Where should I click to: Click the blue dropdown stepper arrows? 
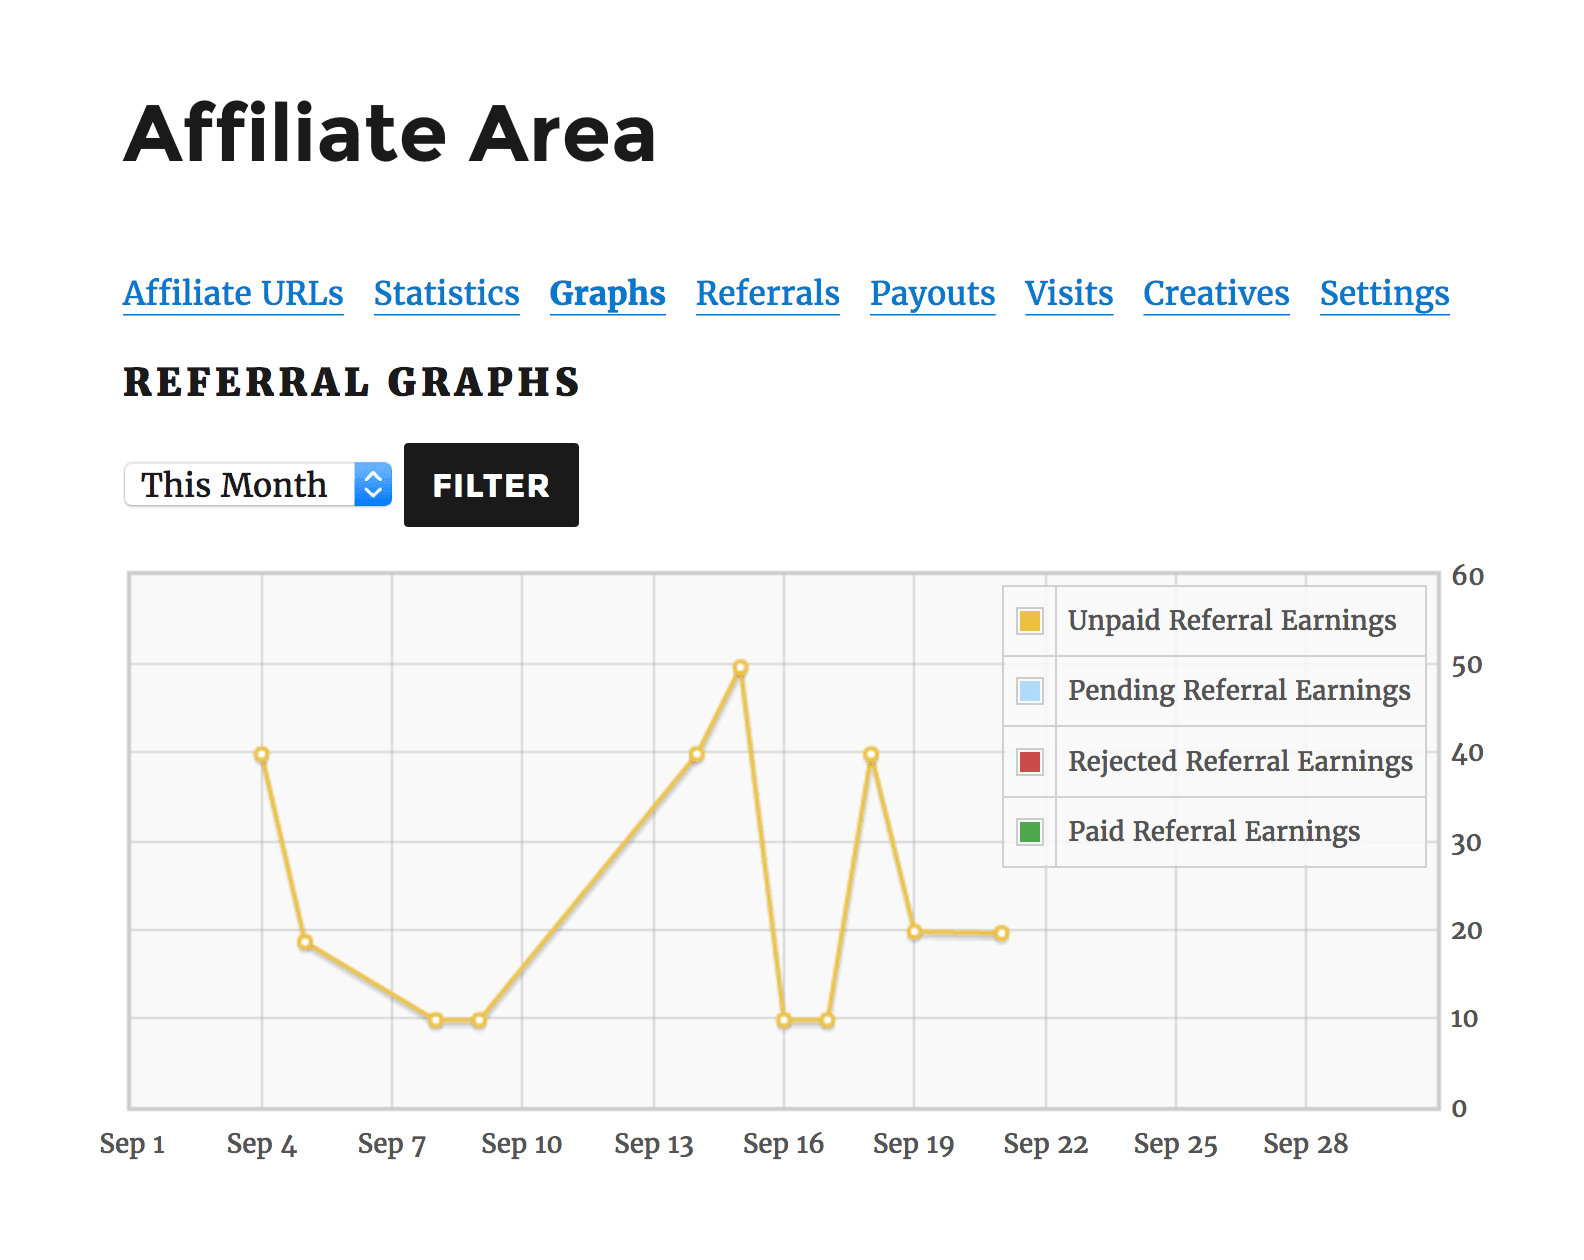[373, 485]
